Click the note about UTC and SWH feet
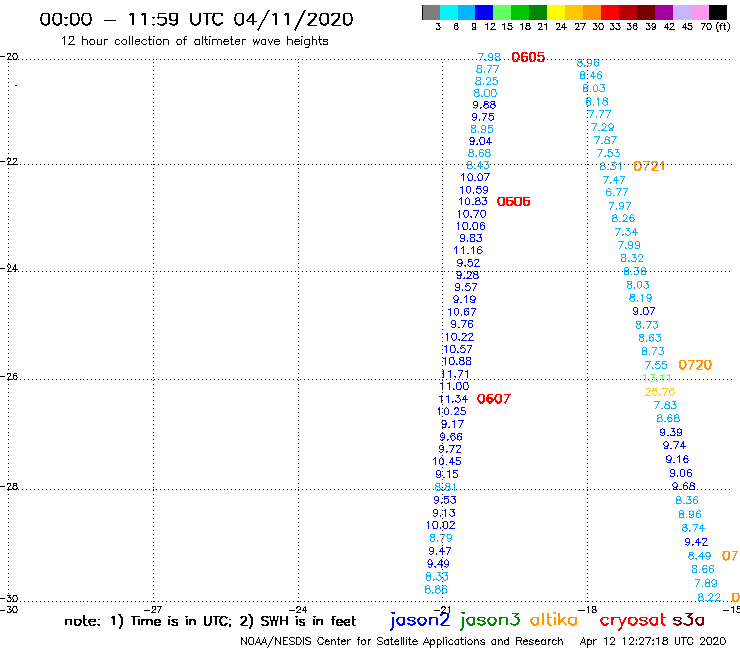740x650 pixels. [x=210, y=621]
